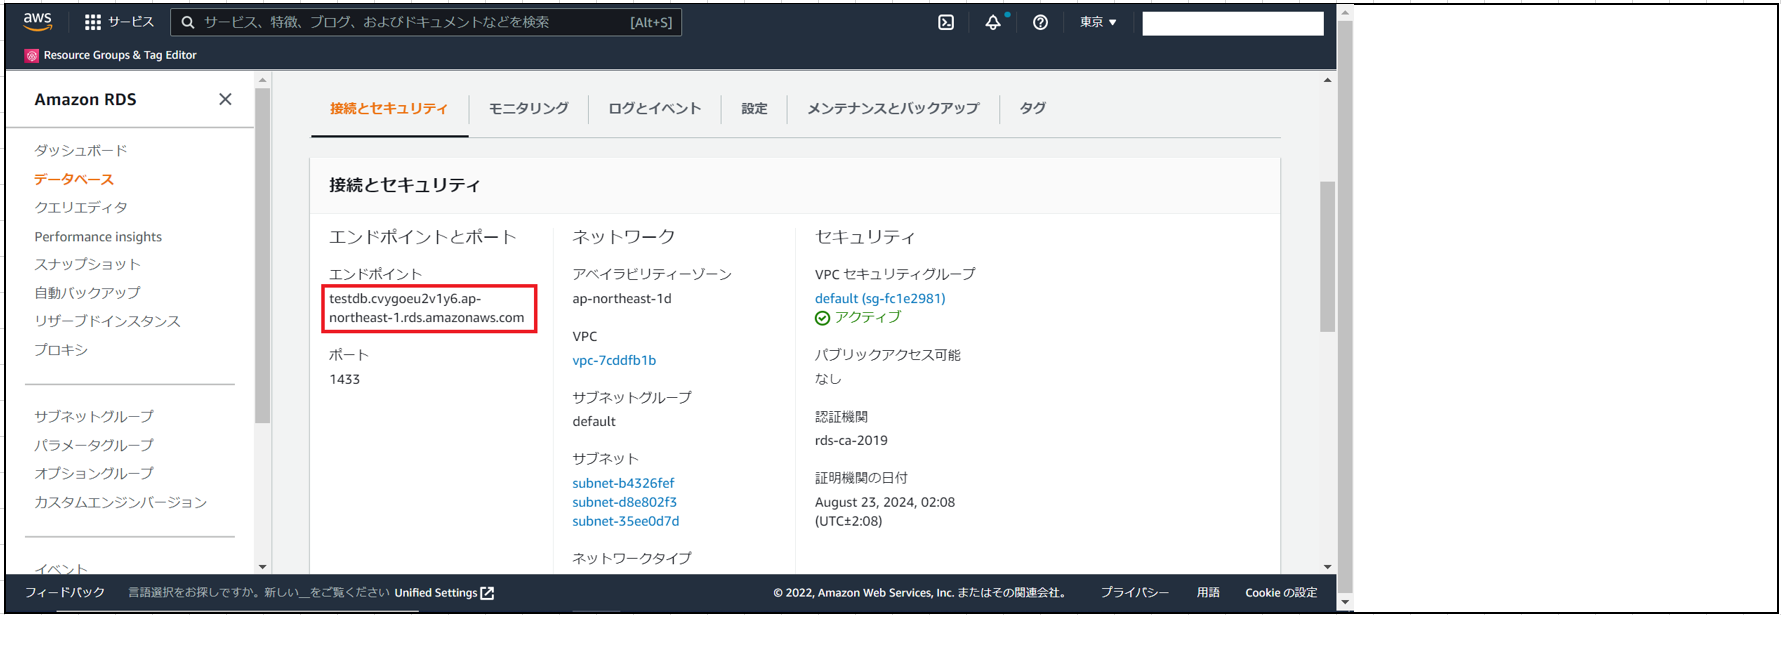Open Performance insights in sidebar
Image resolution: width=1781 pixels, height=648 pixels.
pos(98,237)
